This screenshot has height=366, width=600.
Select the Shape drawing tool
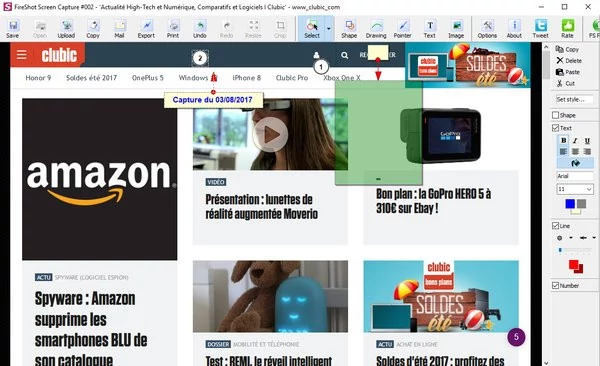pos(349,29)
